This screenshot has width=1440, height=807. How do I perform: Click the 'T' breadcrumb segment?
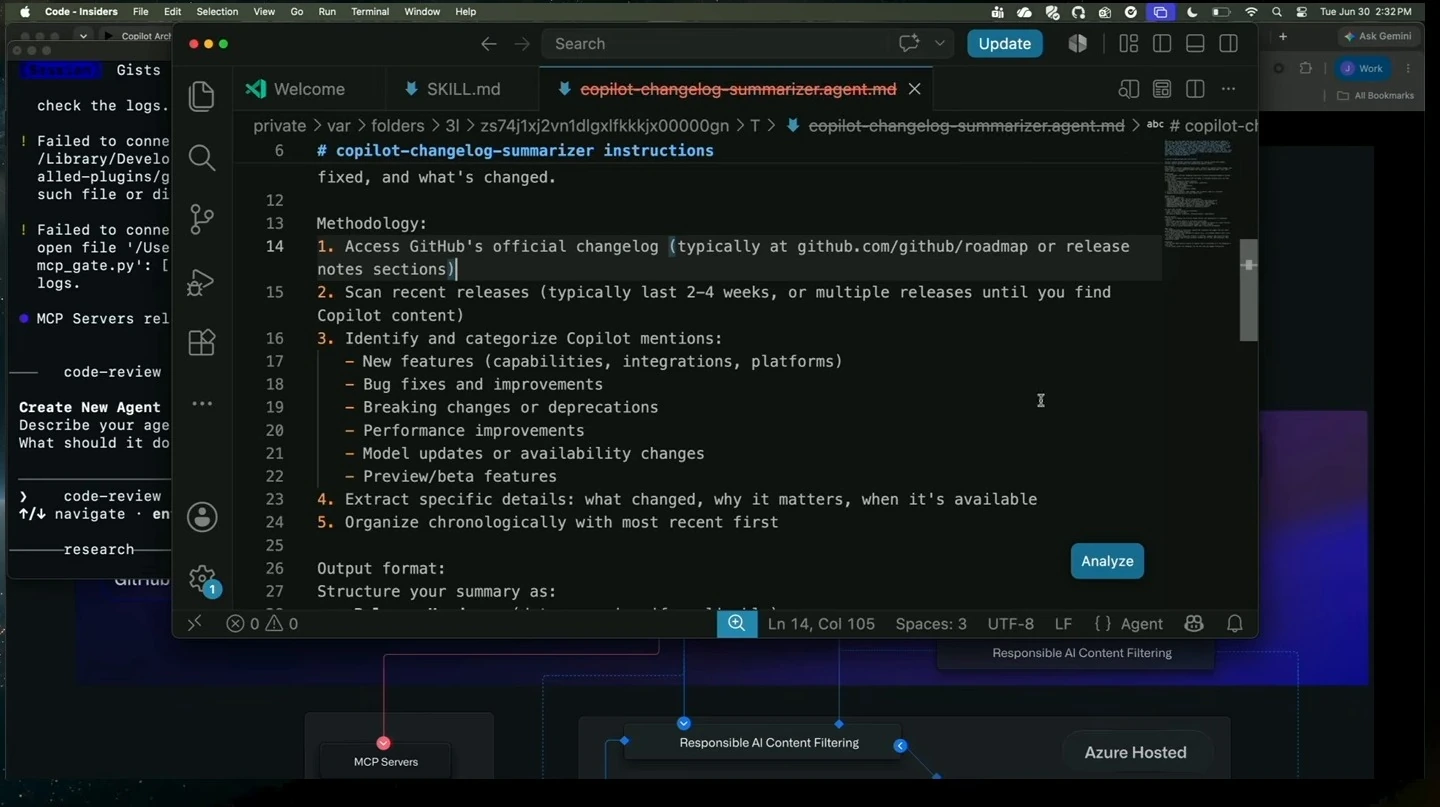(755, 126)
